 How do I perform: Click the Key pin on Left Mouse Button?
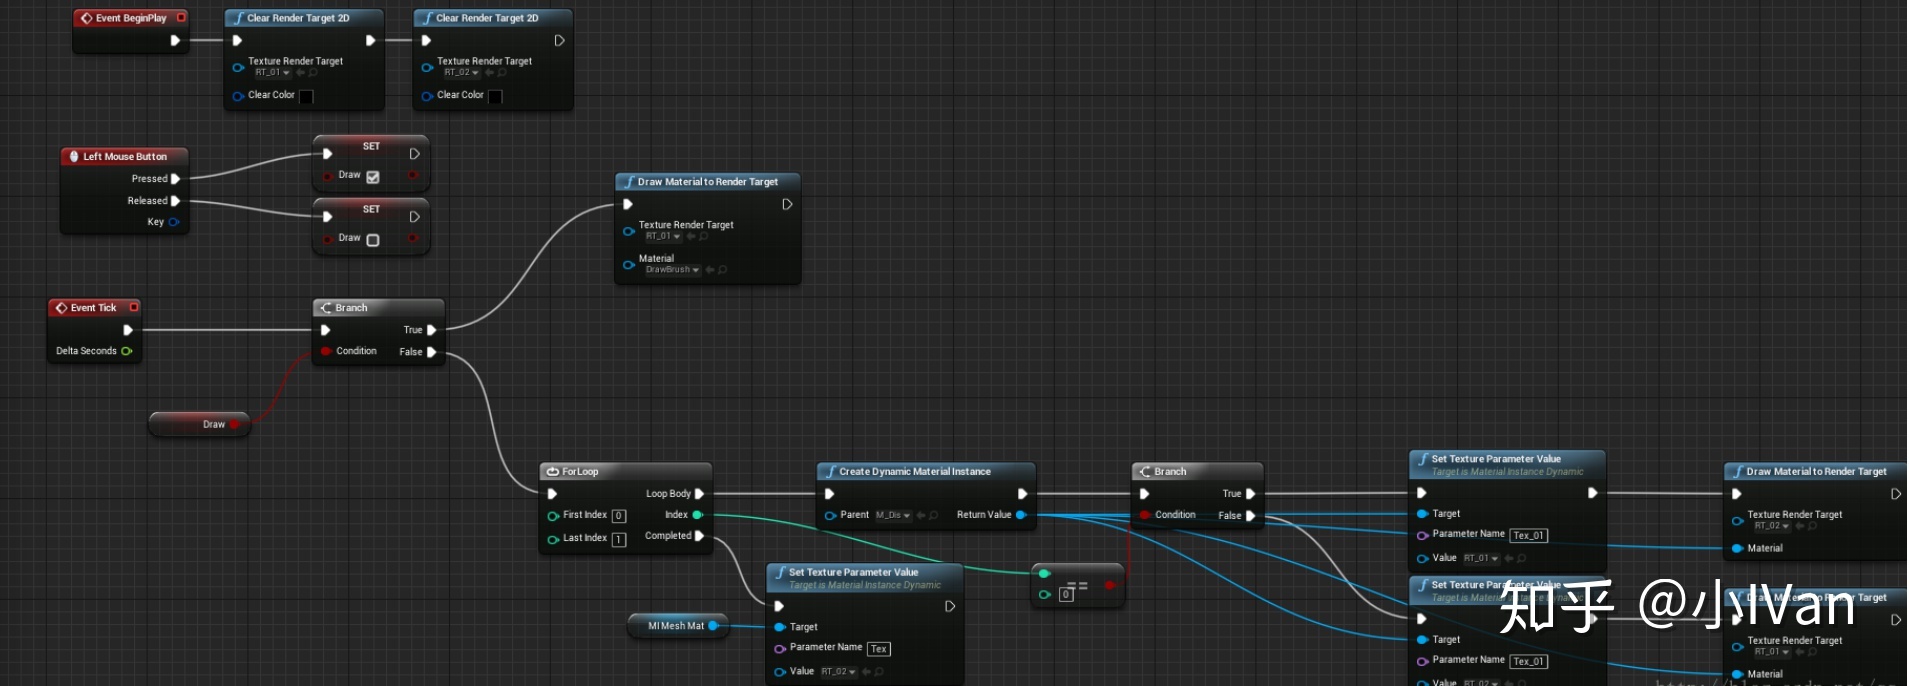tap(174, 222)
